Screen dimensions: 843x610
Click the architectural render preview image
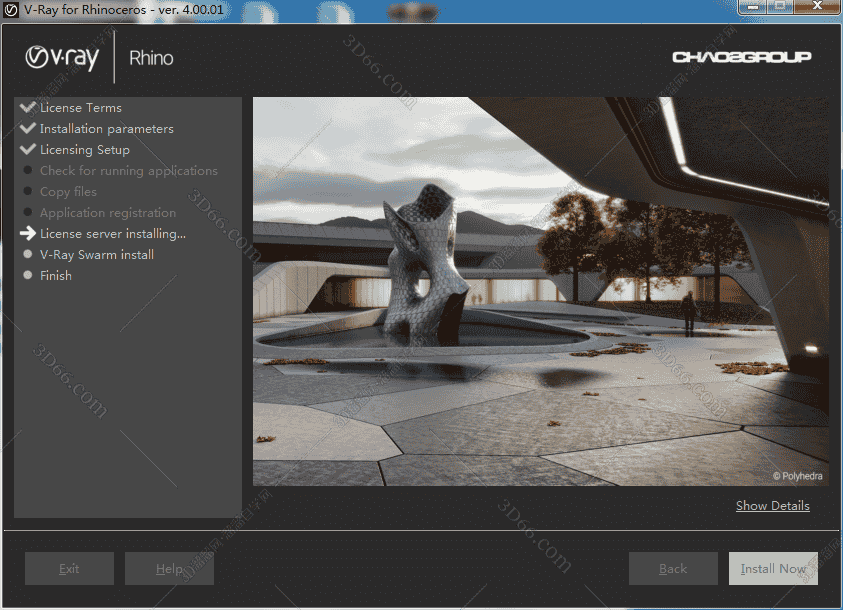click(x=540, y=290)
